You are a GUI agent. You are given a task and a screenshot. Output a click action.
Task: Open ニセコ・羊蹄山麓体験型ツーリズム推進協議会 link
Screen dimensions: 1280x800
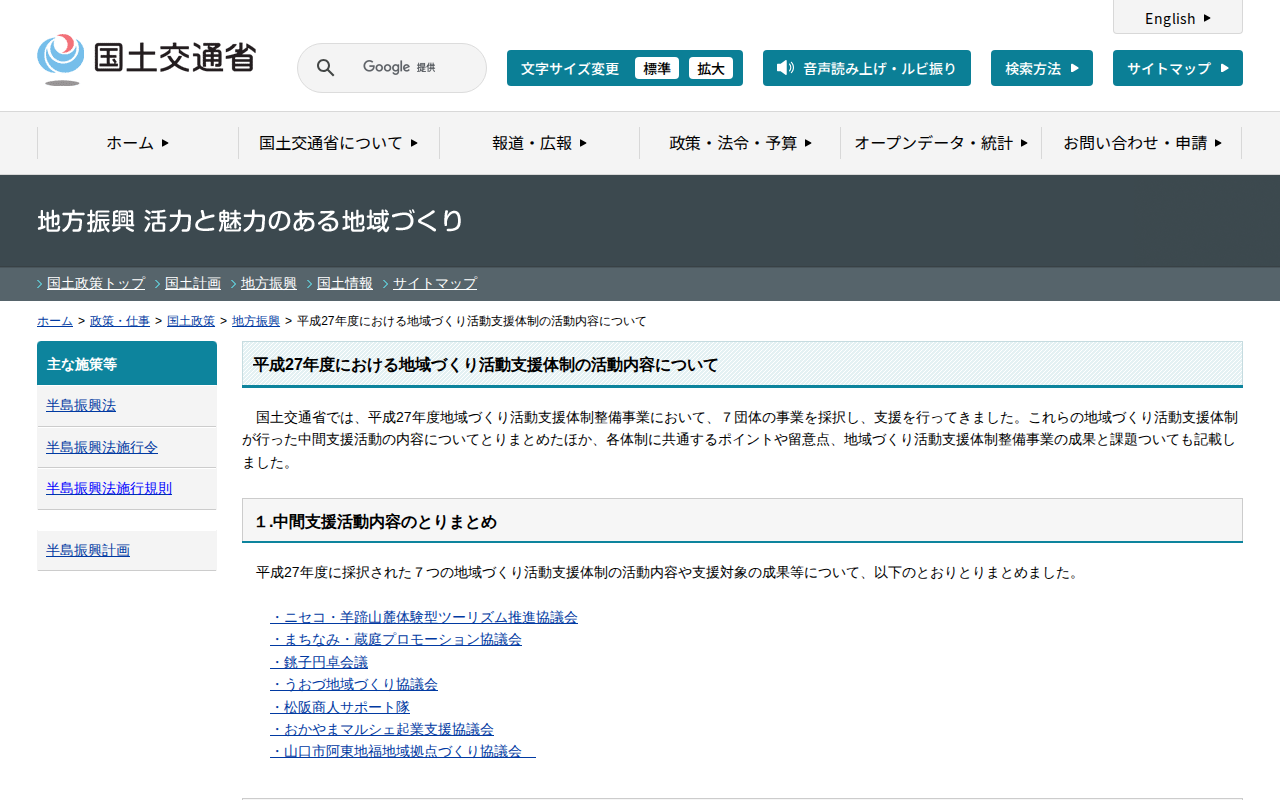[424, 617]
